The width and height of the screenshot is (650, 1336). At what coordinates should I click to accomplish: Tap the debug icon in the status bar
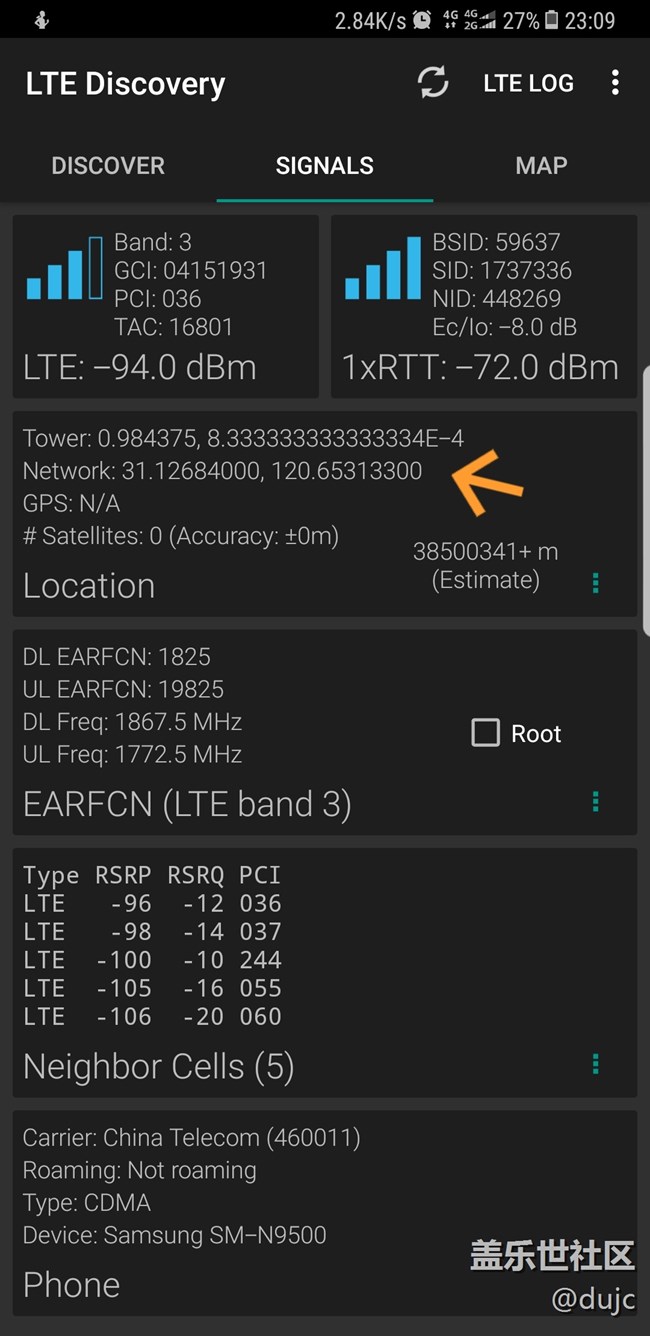(x=40, y=20)
